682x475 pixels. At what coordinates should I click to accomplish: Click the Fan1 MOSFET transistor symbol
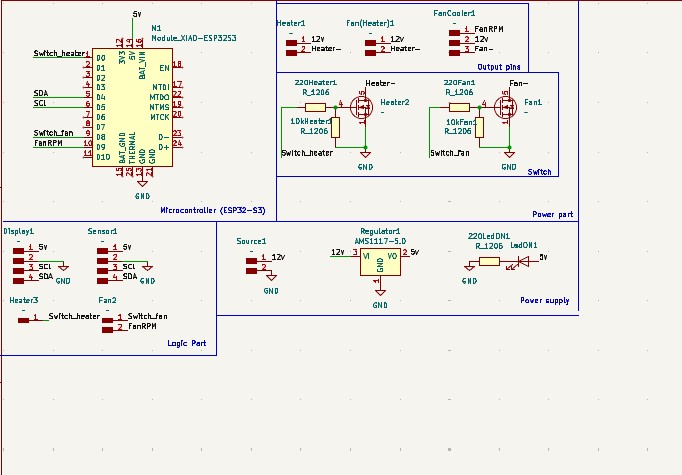tap(505, 107)
